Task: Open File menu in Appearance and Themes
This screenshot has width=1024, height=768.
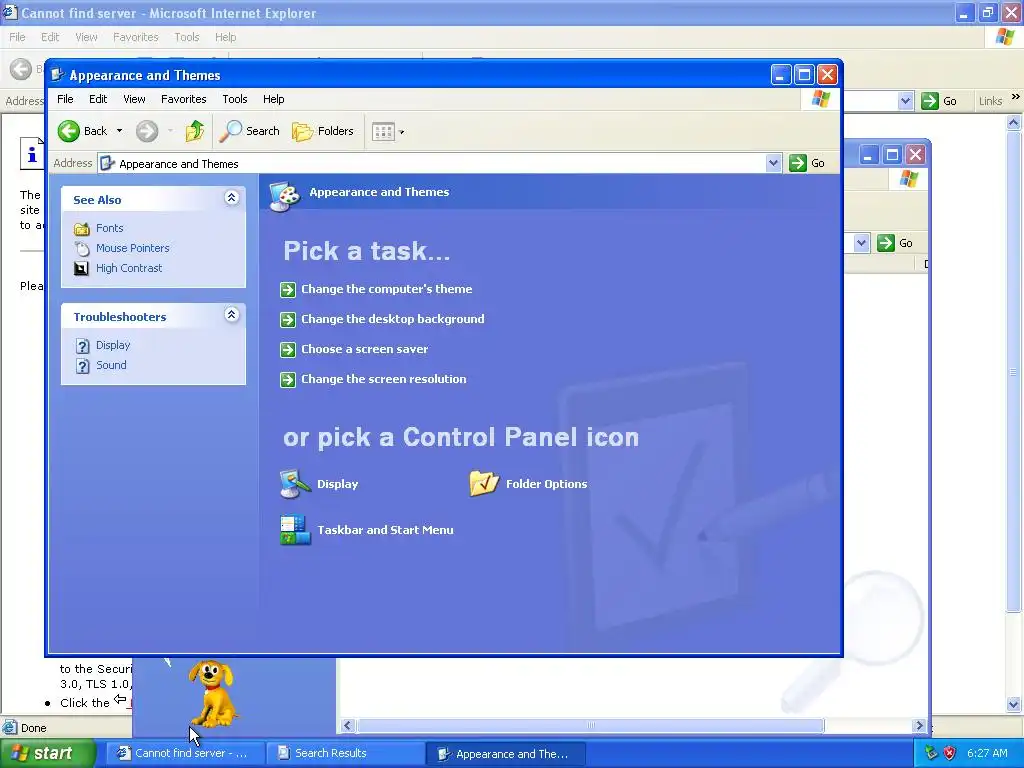Action: [x=65, y=99]
